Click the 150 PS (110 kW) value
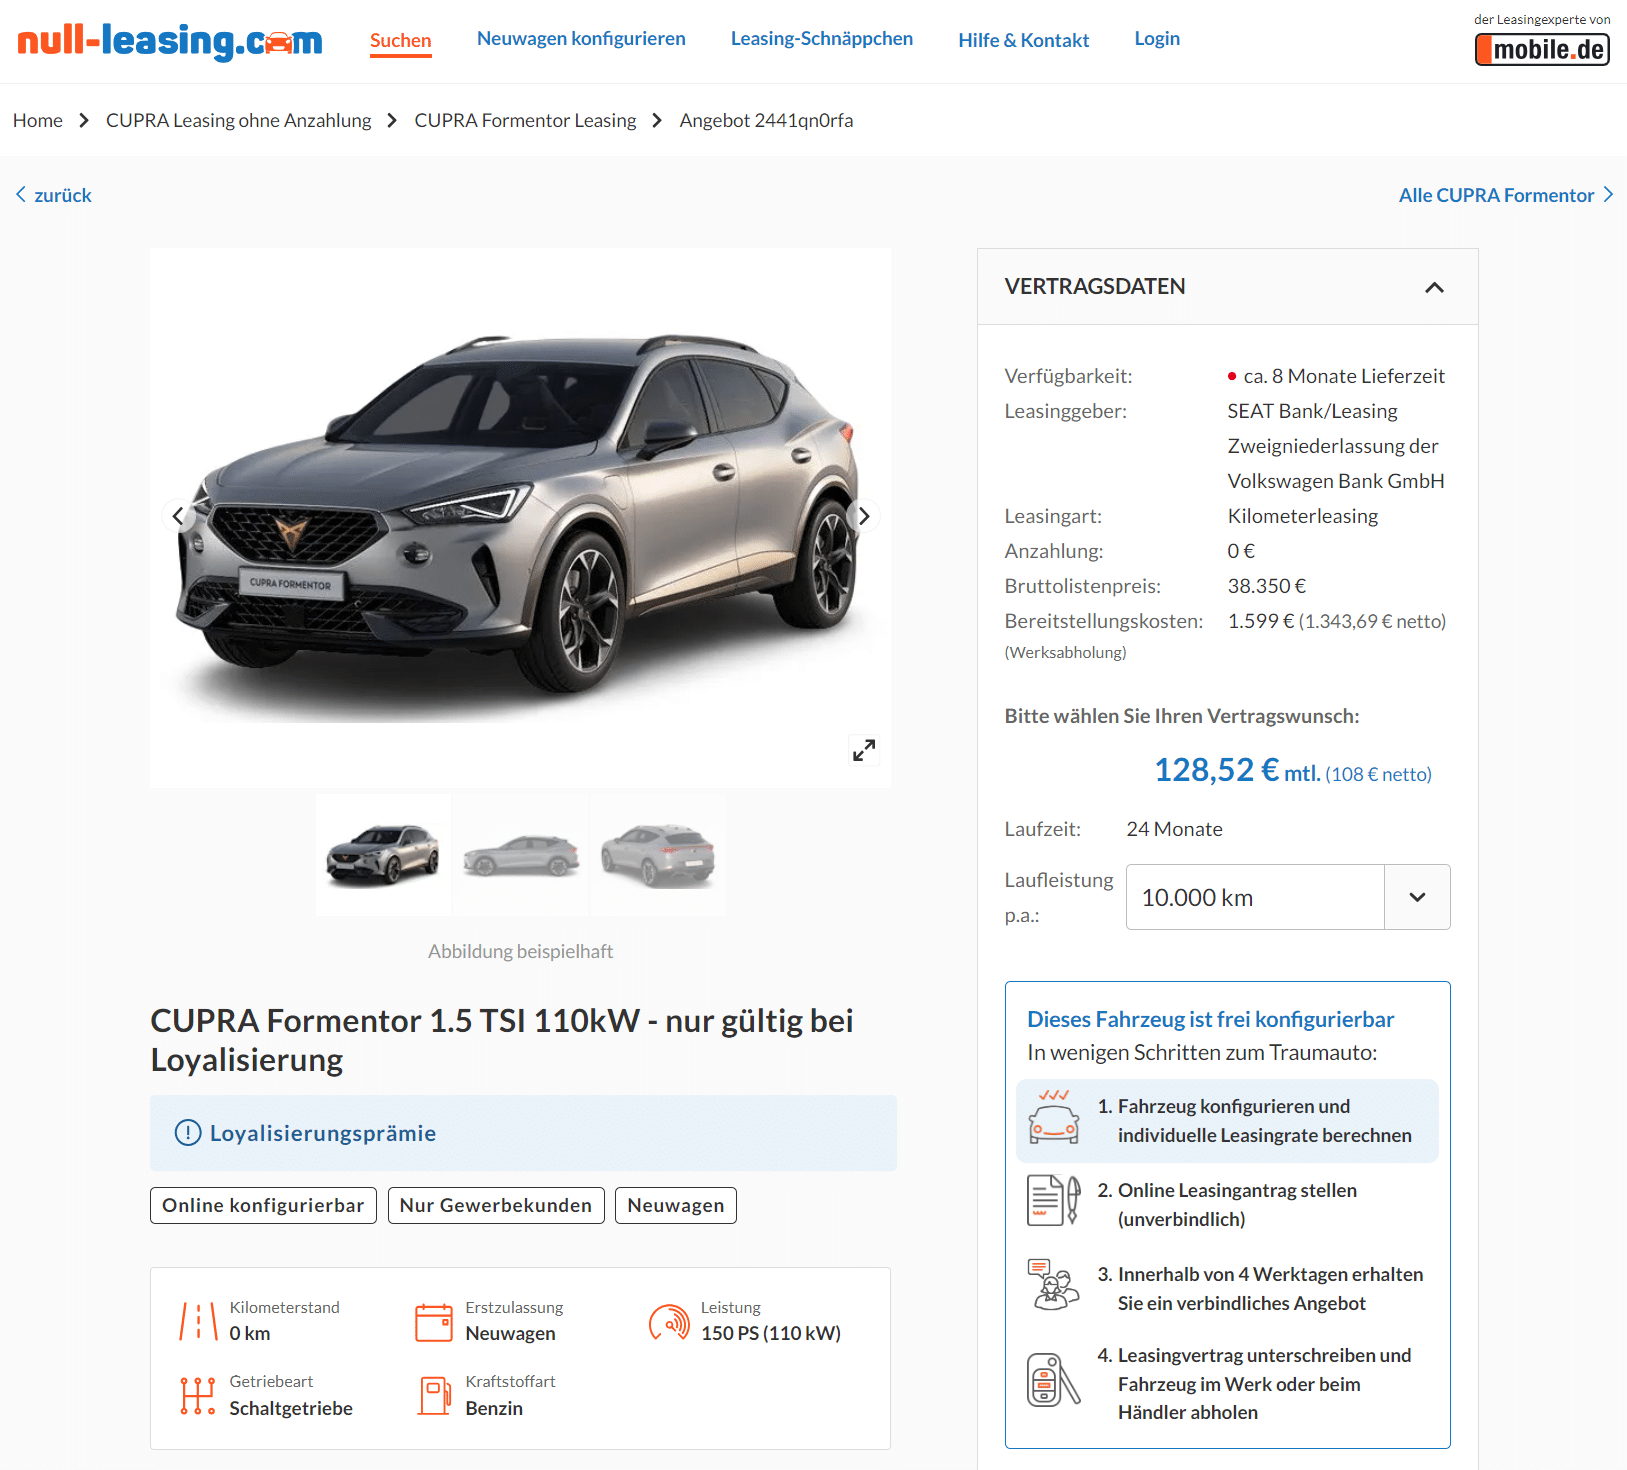1627x1470 pixels. coord(771,1333)
